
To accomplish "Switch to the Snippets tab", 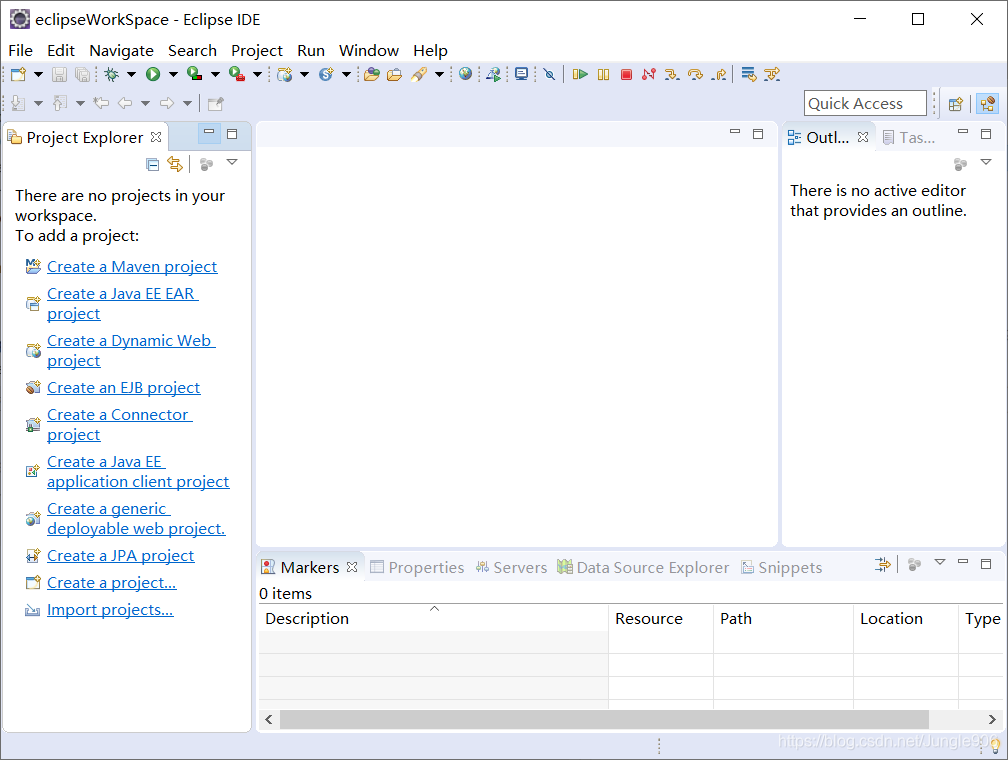I will 781,567.
